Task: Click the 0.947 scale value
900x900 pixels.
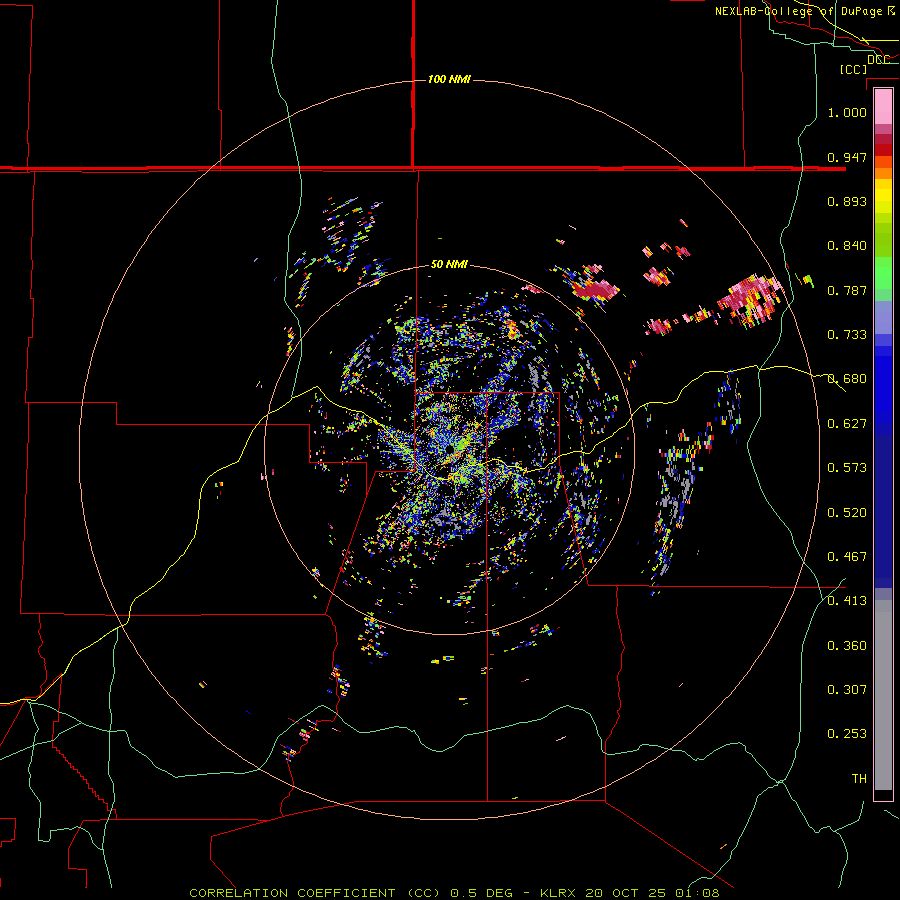Action: tap(847, 157)
